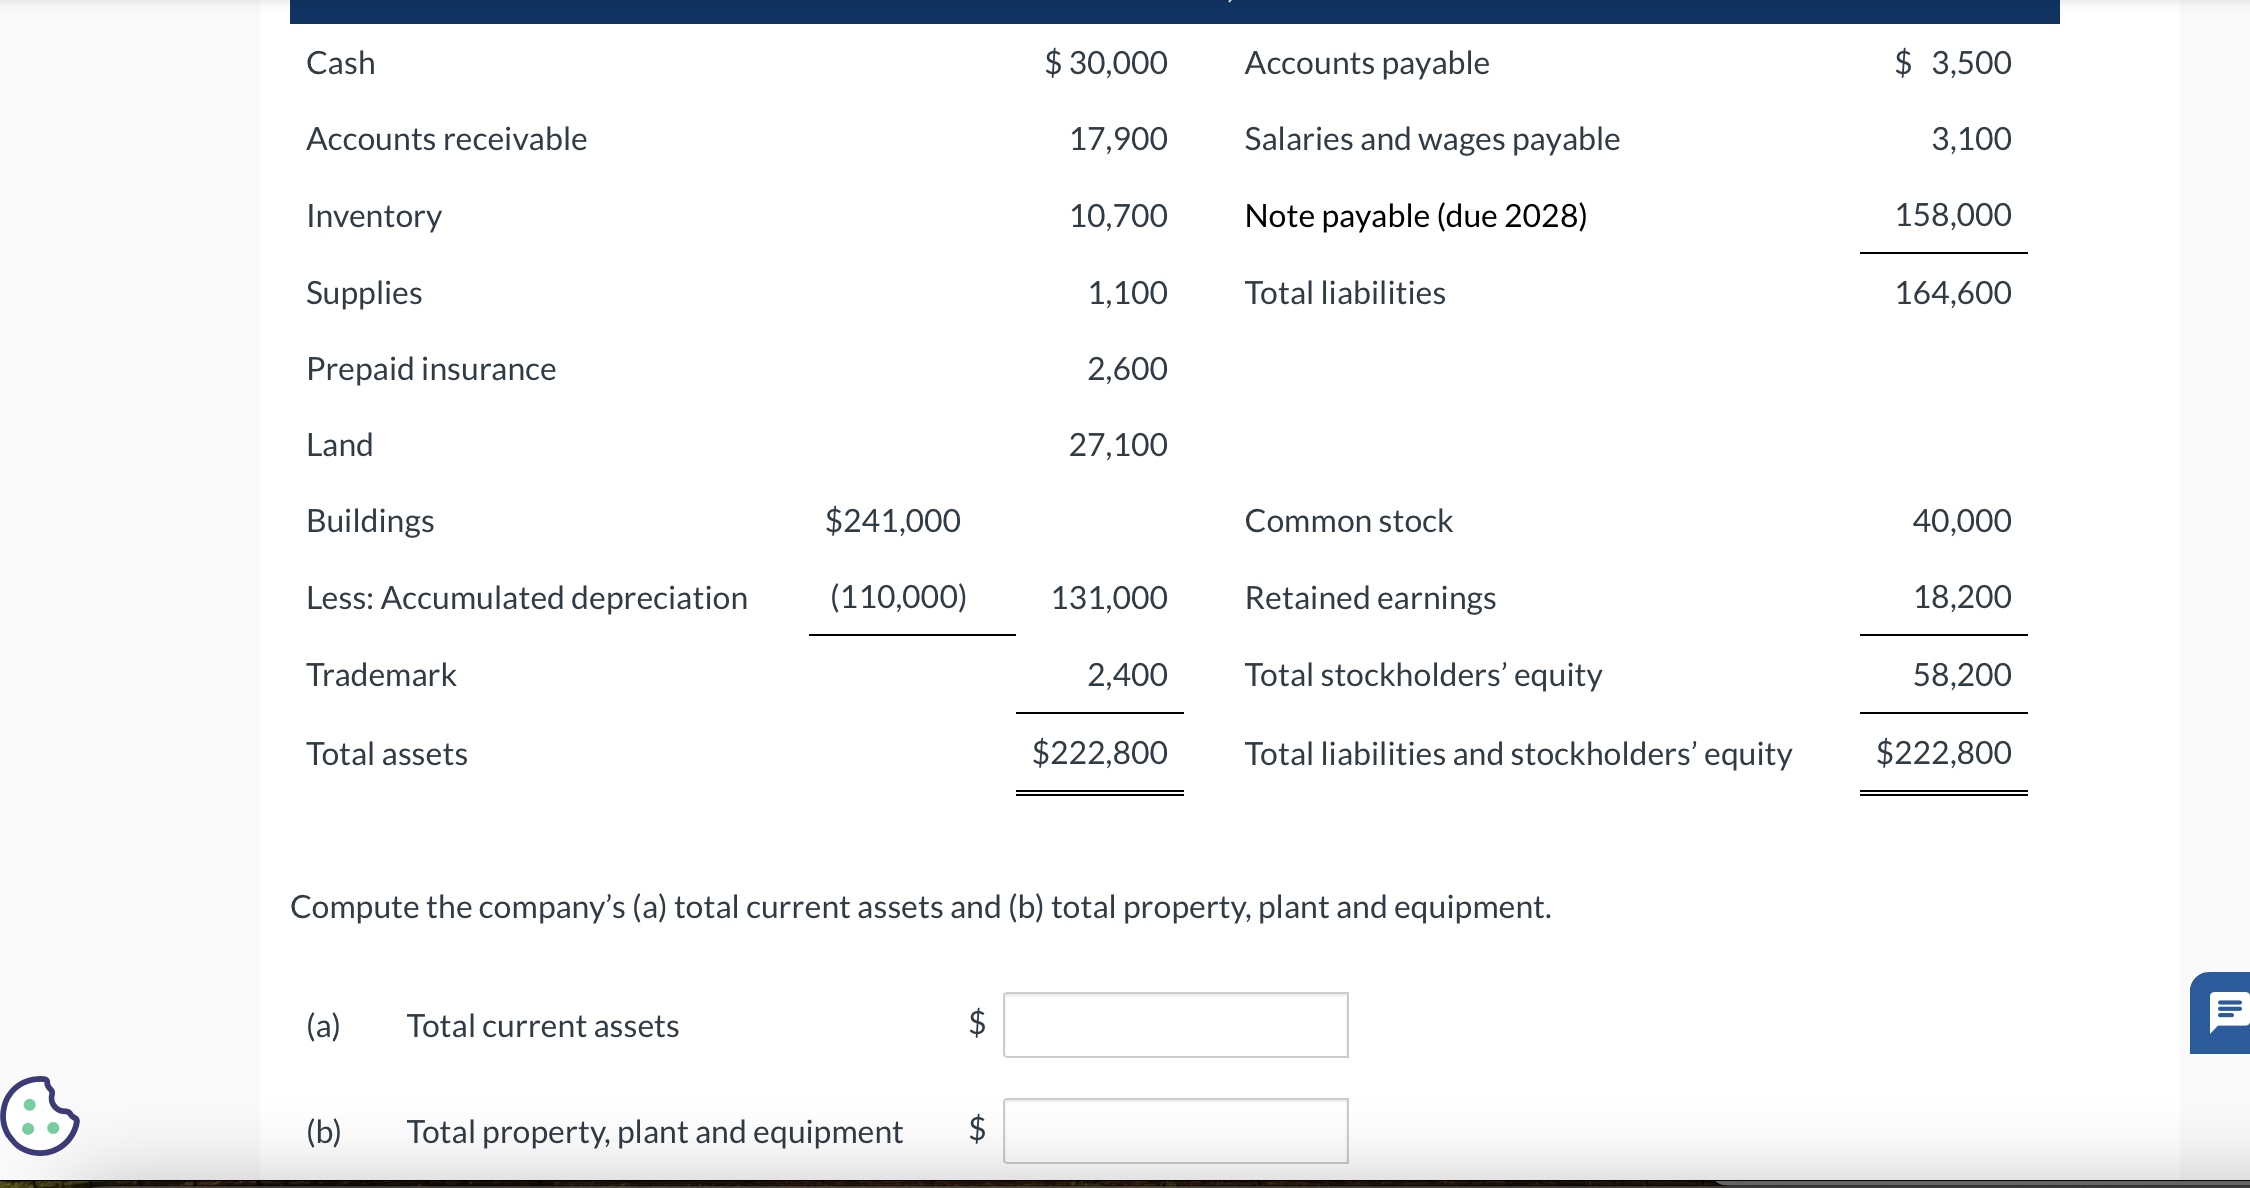This screenshot has width=2250, height=1188.
Task: Select the Total assets amount $222,800
Action: tap(1099, 753)
